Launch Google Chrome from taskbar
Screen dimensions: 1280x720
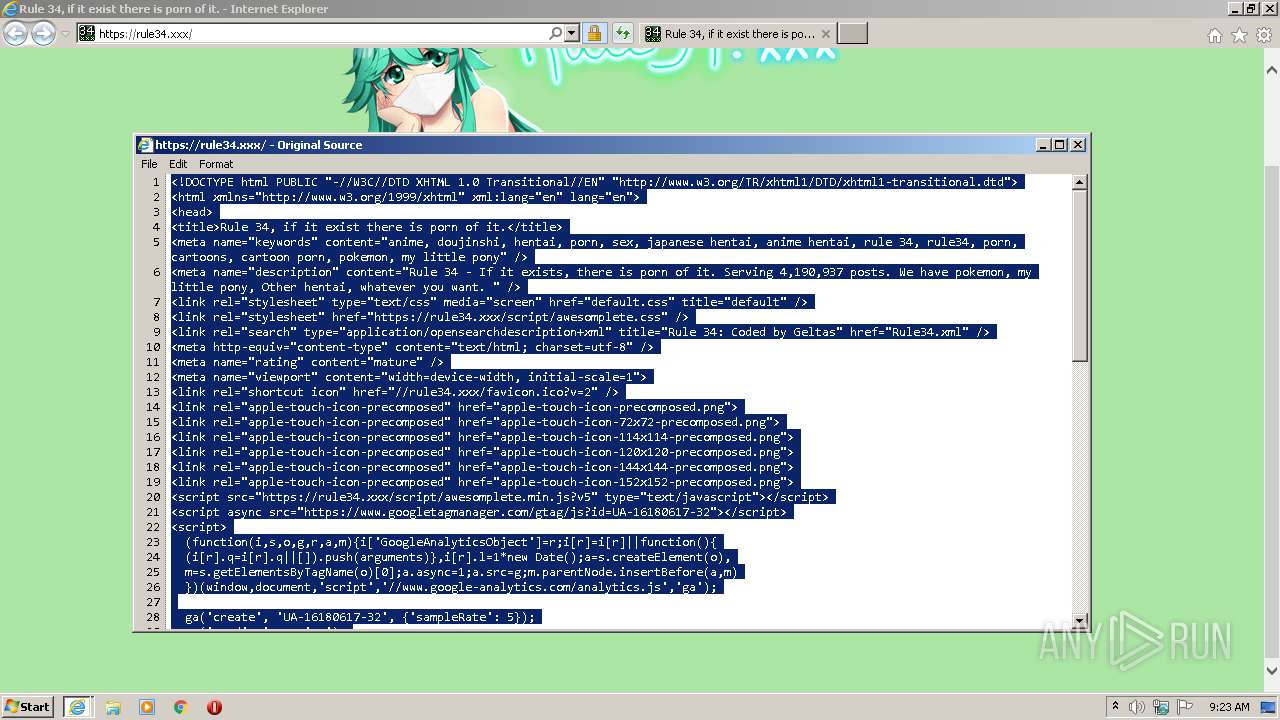[181, 707]
